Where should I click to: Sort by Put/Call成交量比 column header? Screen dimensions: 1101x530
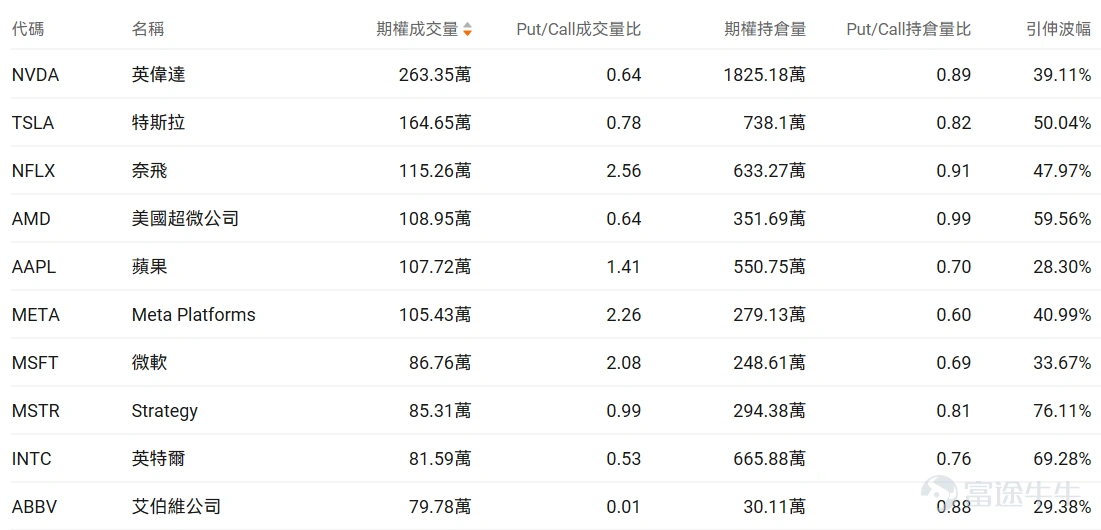click(579, 29)
